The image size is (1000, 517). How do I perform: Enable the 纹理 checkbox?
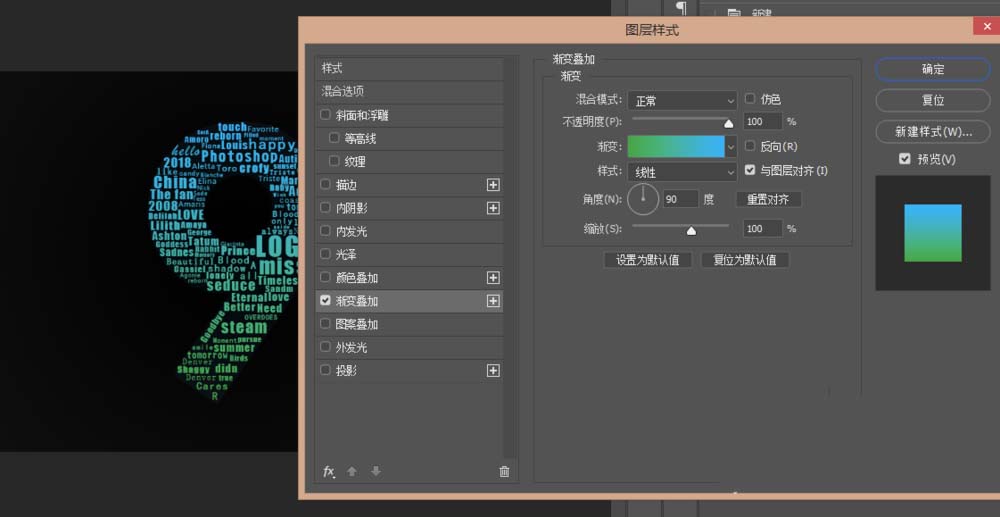coord(334,161)
